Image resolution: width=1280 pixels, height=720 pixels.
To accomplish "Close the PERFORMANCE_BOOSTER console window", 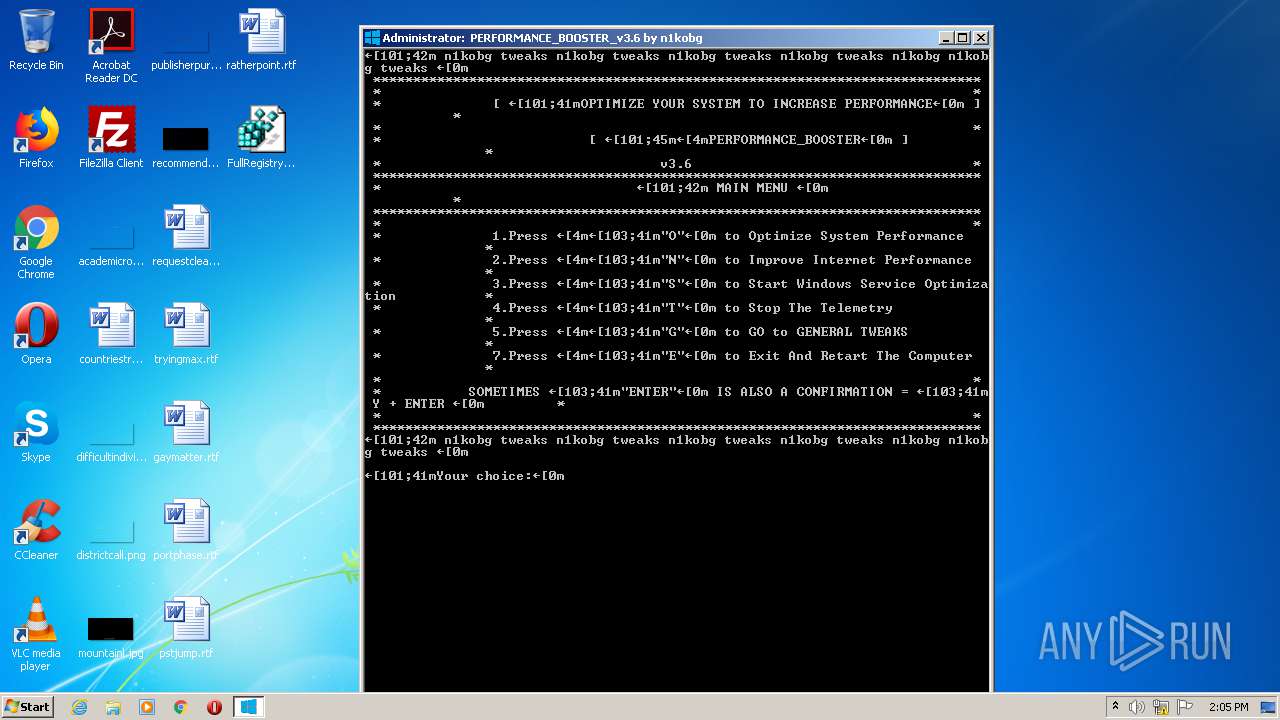I will click(981, 38).
